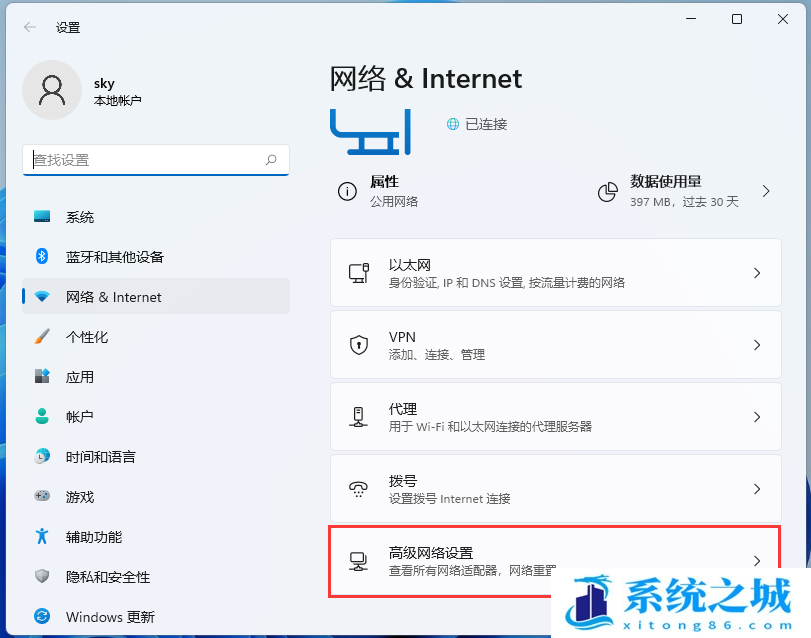Click the back arrow in Settings header
Screen dimensions: 811x638
30,27
